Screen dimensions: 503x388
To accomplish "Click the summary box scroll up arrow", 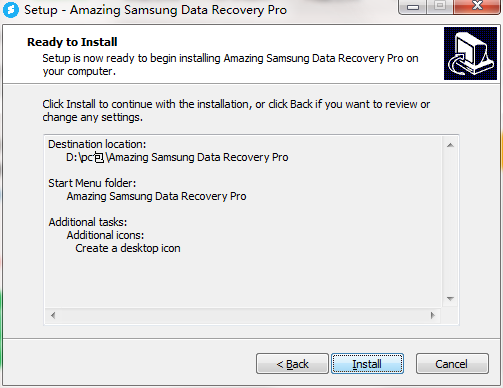I will coord(450,145).
